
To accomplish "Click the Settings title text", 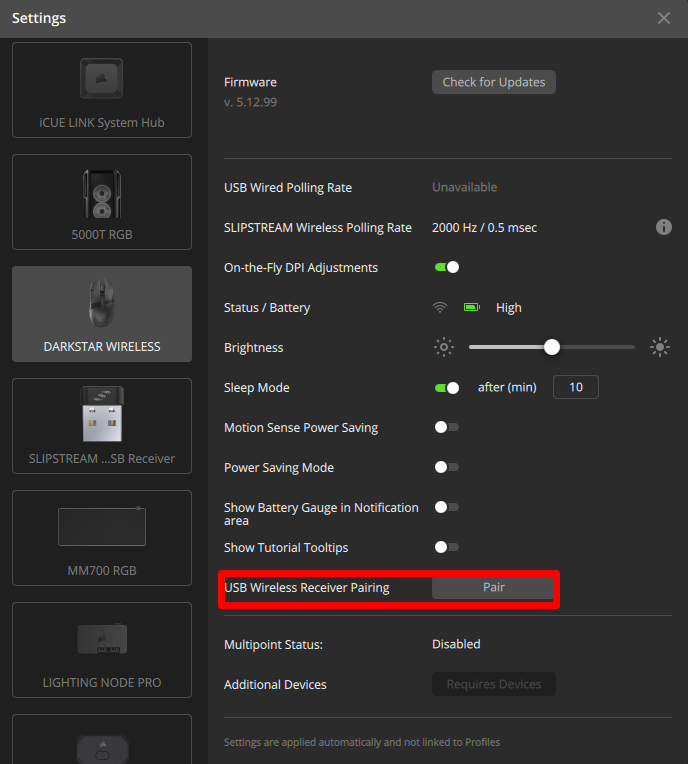I will (x=39, y=19).
